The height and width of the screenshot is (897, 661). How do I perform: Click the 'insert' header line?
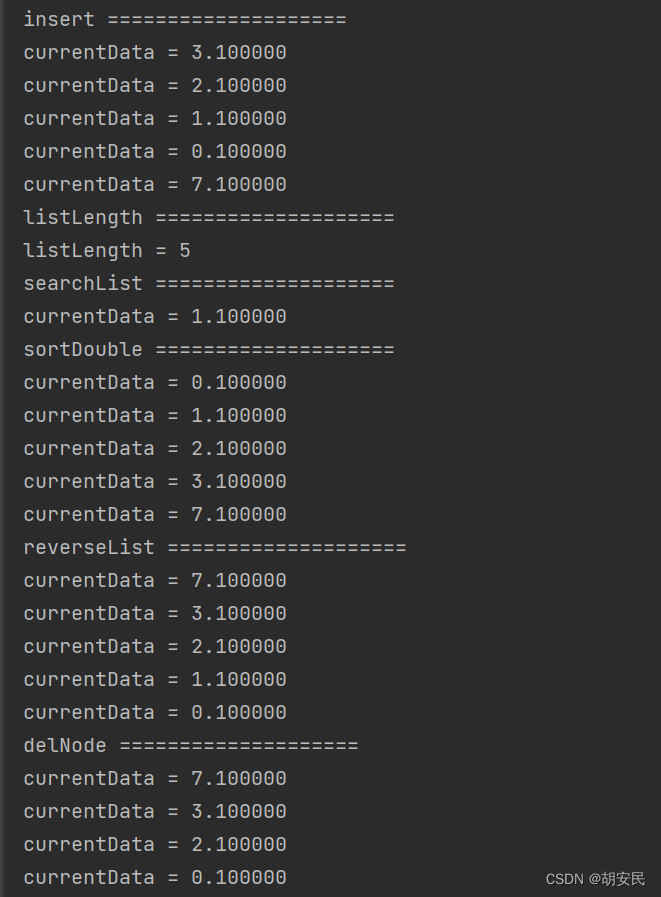[184, 19]
